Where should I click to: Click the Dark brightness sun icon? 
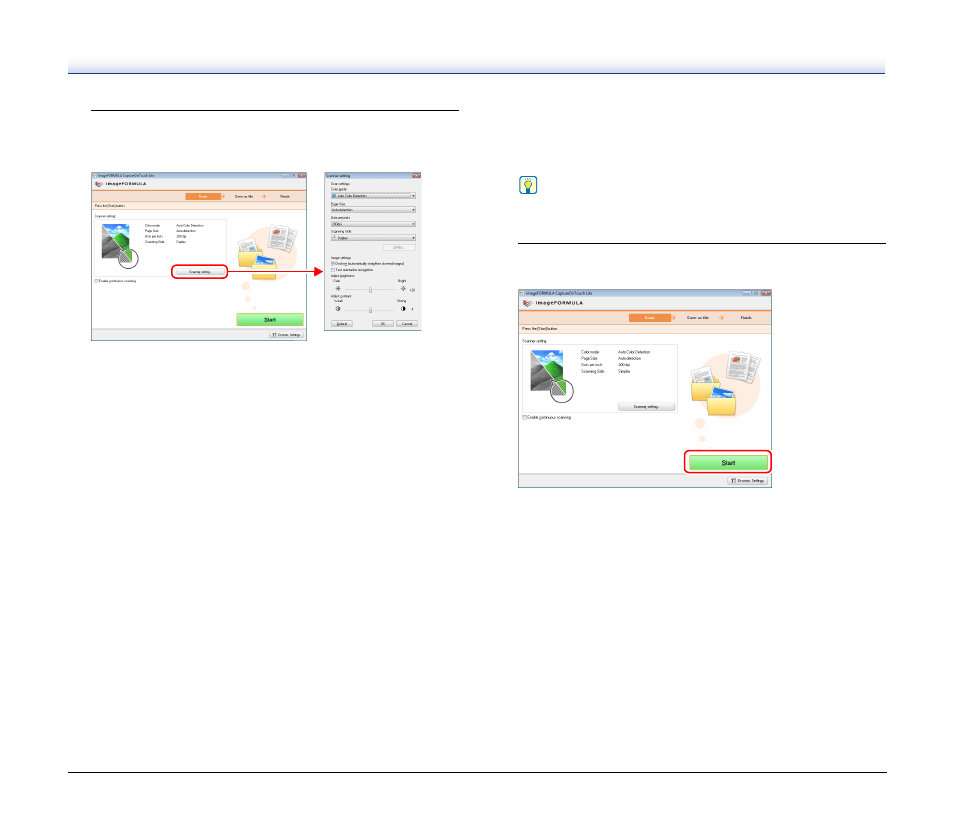pyautogui.click(x=338, y=288)
